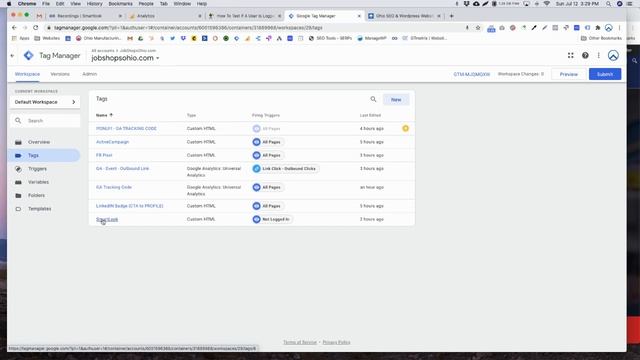Viewport: 640px width, 360px height.
Task: Open the first tag, GA TRACKING CODE in capitals
Action: [126, 129]
